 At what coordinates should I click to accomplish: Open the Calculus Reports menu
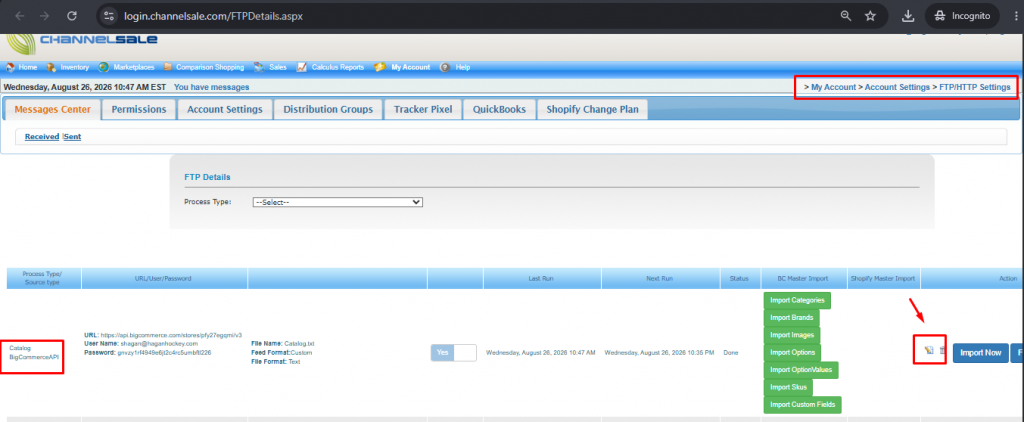point(338,67)
